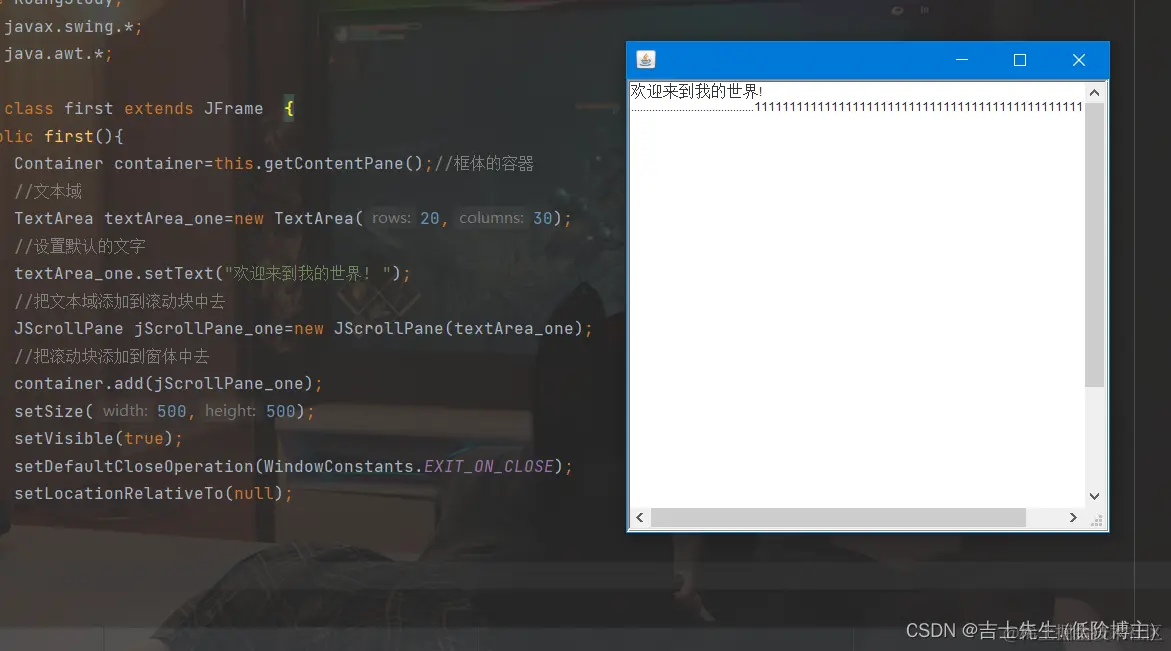Click the text '欢迎来到我的世界!' in text area
Image resolution: width=1171 pixels, height=651 pixels.
click(x=696, y=91)
